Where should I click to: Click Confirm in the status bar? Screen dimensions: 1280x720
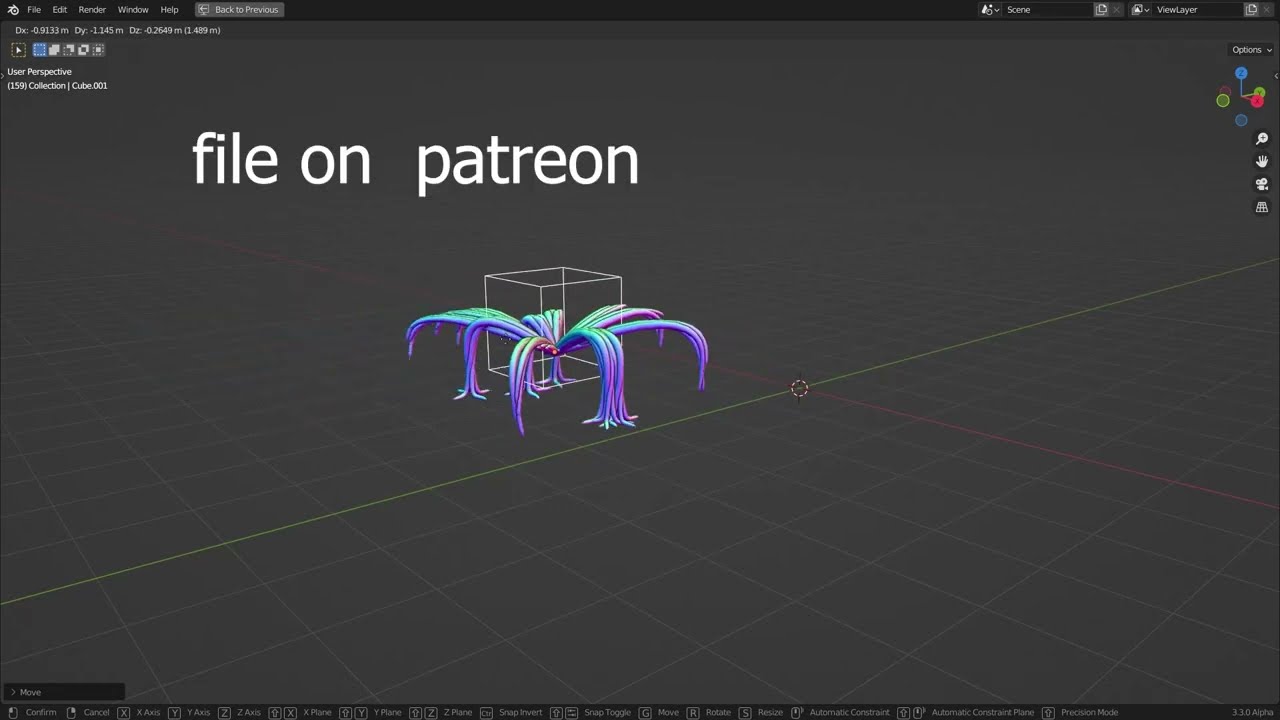tap(41, 712)
